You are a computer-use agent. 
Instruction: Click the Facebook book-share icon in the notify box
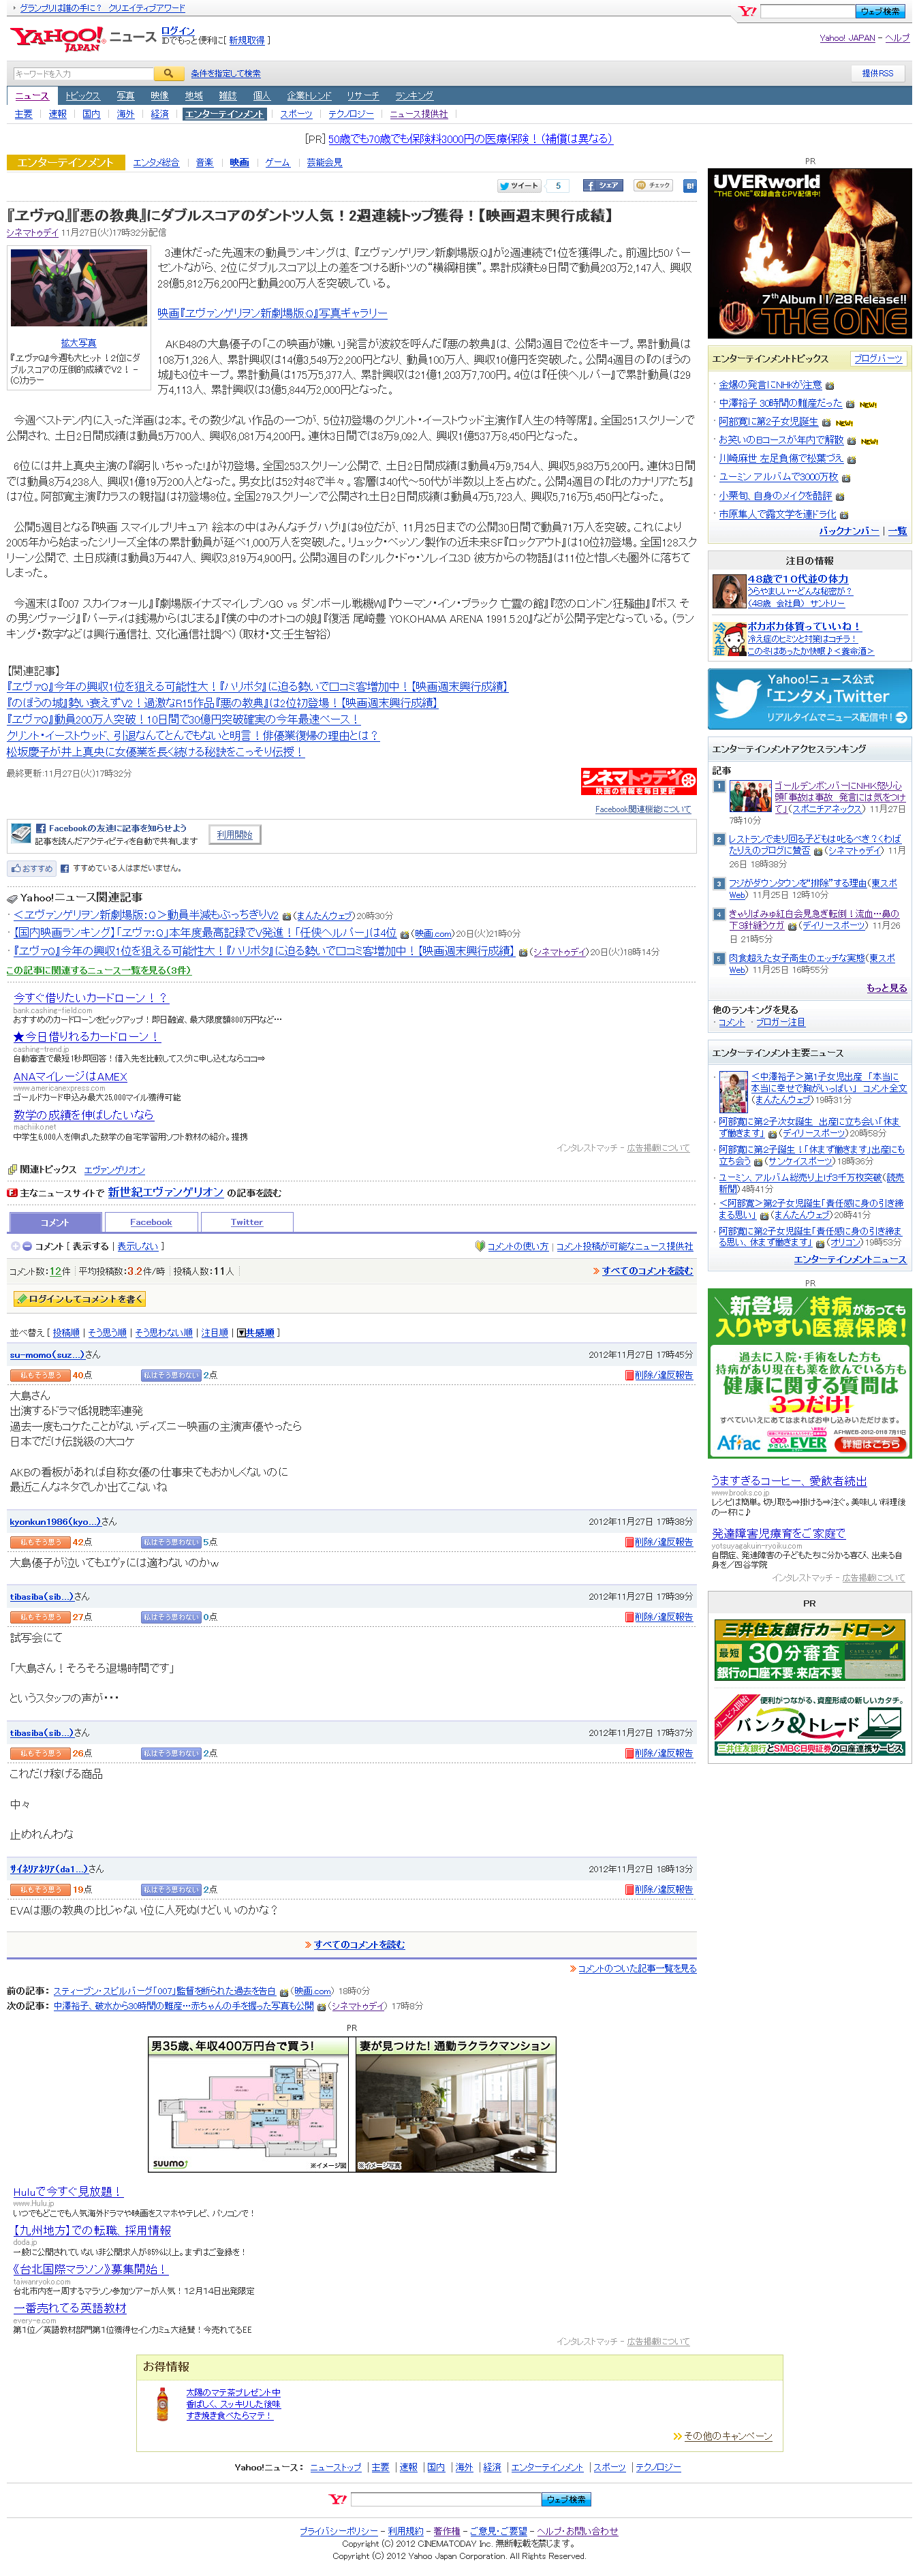click(21, 833)
